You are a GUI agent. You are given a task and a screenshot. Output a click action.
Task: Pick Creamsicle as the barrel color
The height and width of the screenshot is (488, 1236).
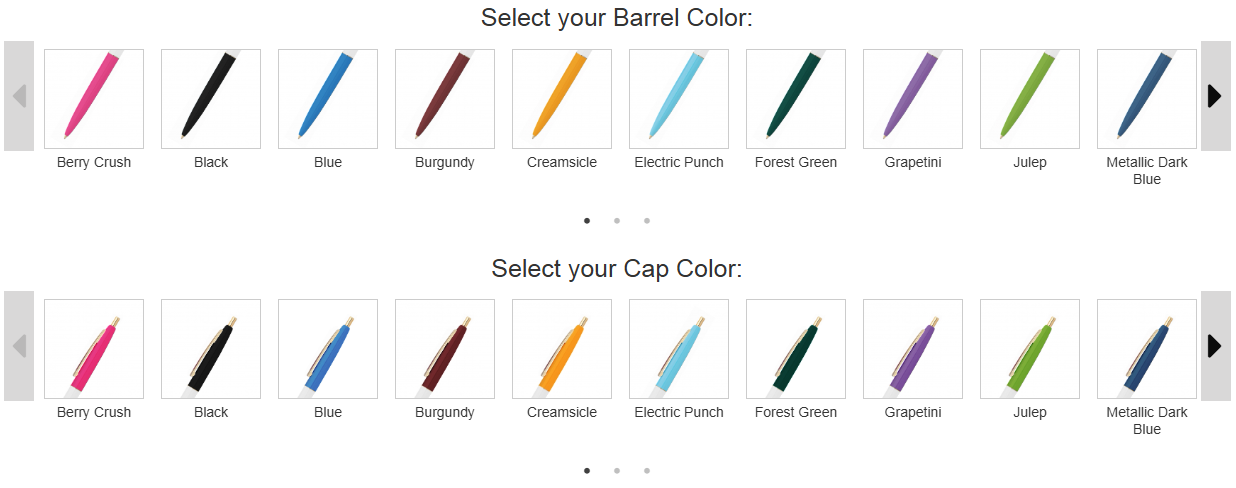click(562, 99)
